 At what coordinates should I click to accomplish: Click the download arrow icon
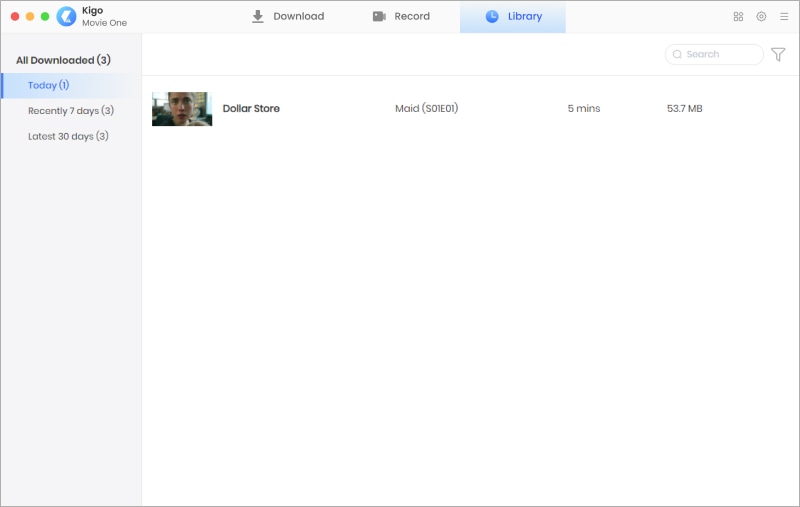coord(258,16)
